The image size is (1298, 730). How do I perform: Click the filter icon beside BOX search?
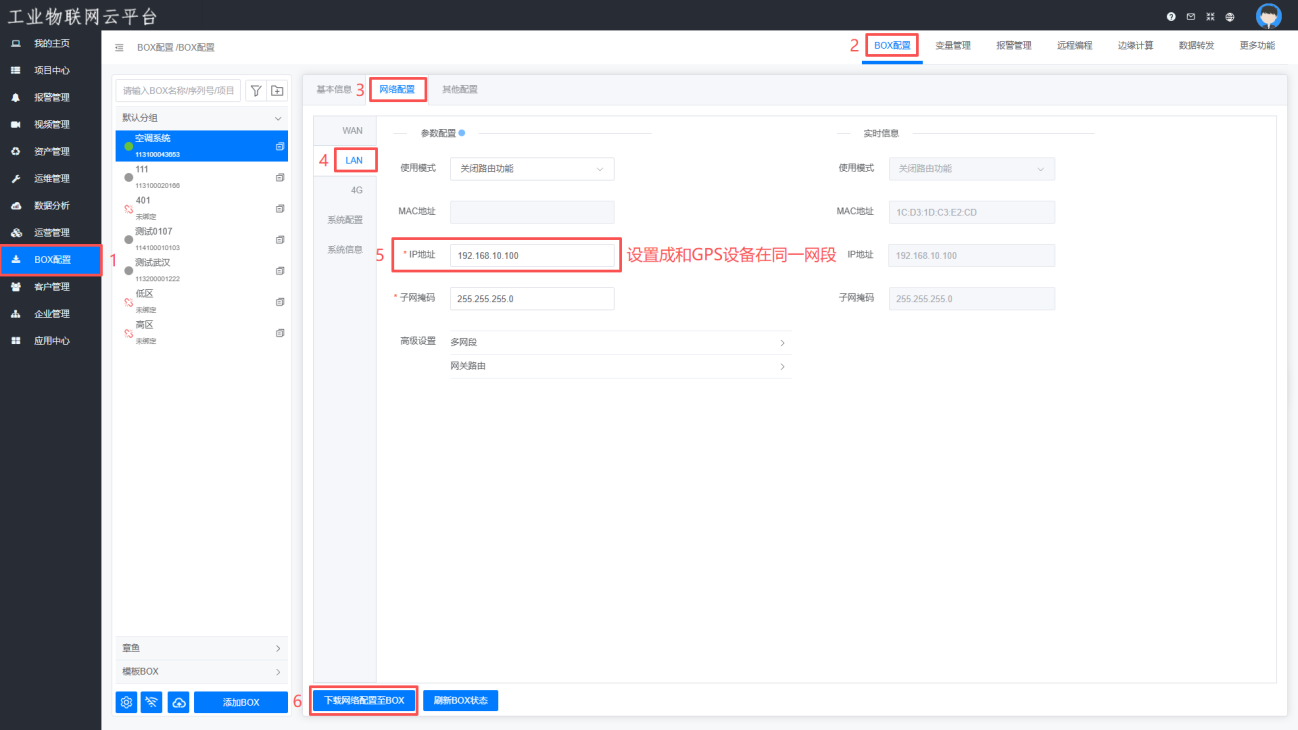[256, 91]
